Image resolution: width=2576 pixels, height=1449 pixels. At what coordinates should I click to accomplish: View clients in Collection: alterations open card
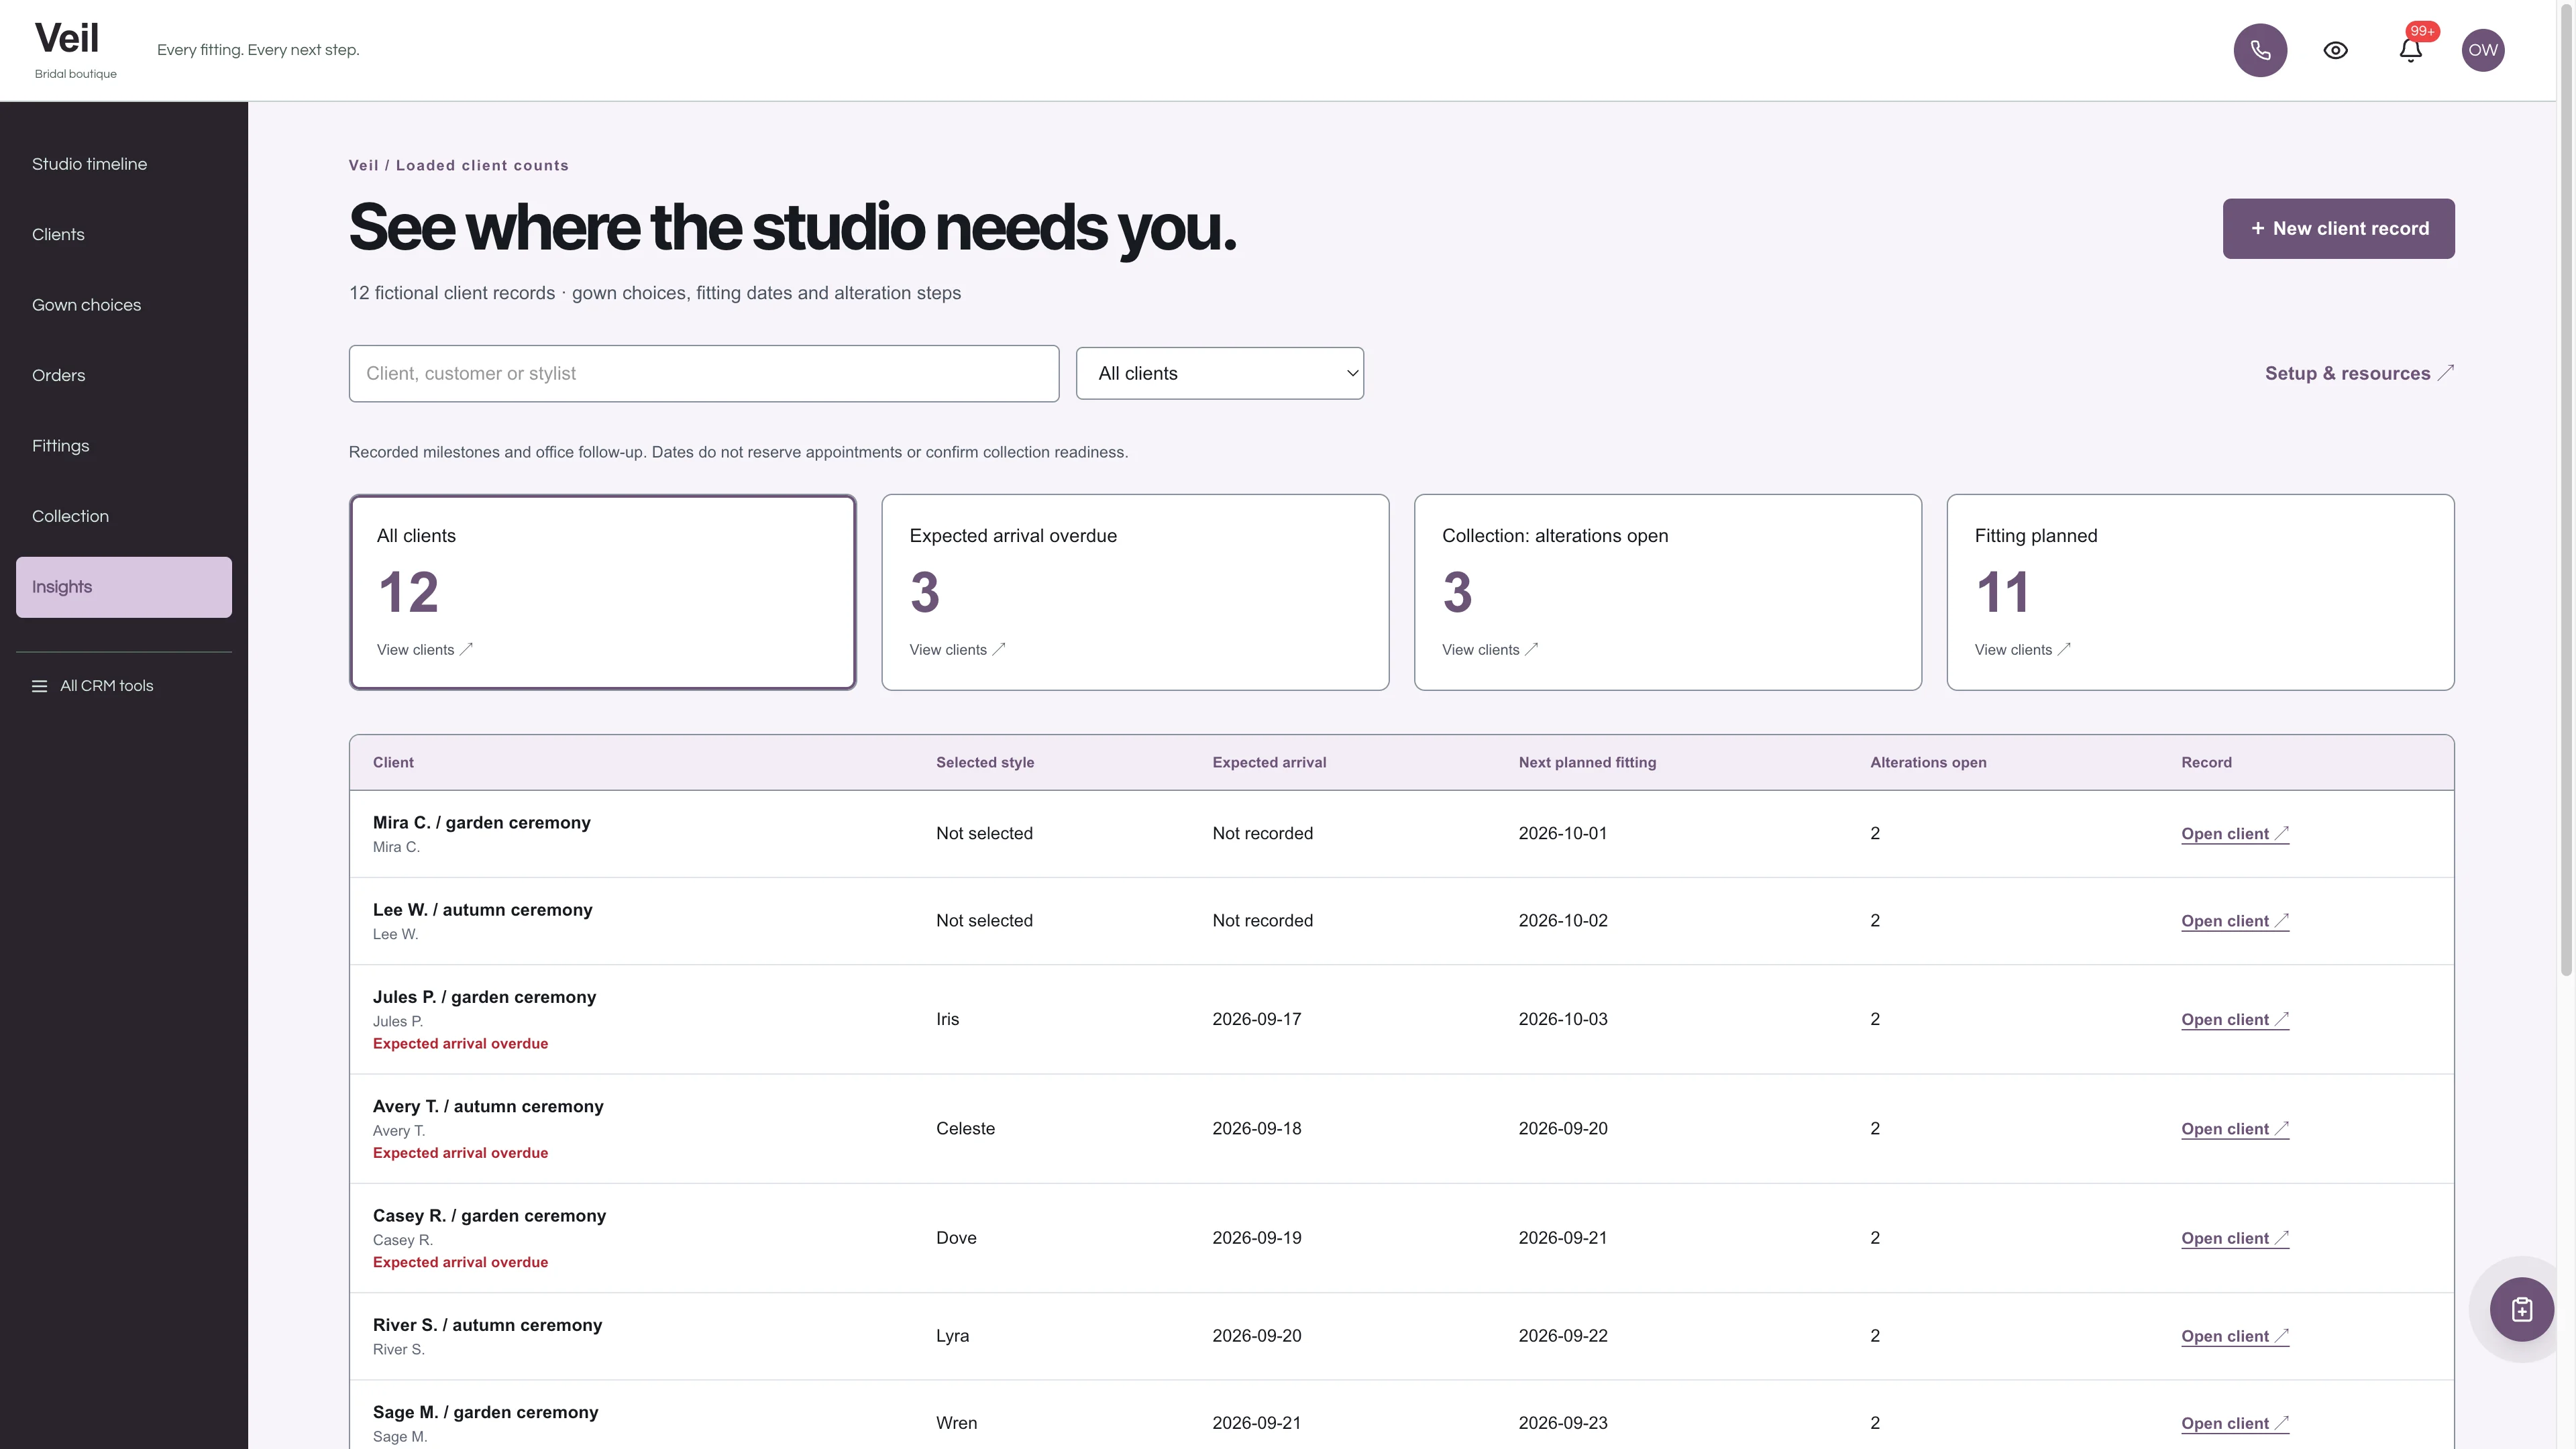click(1490, 650)
